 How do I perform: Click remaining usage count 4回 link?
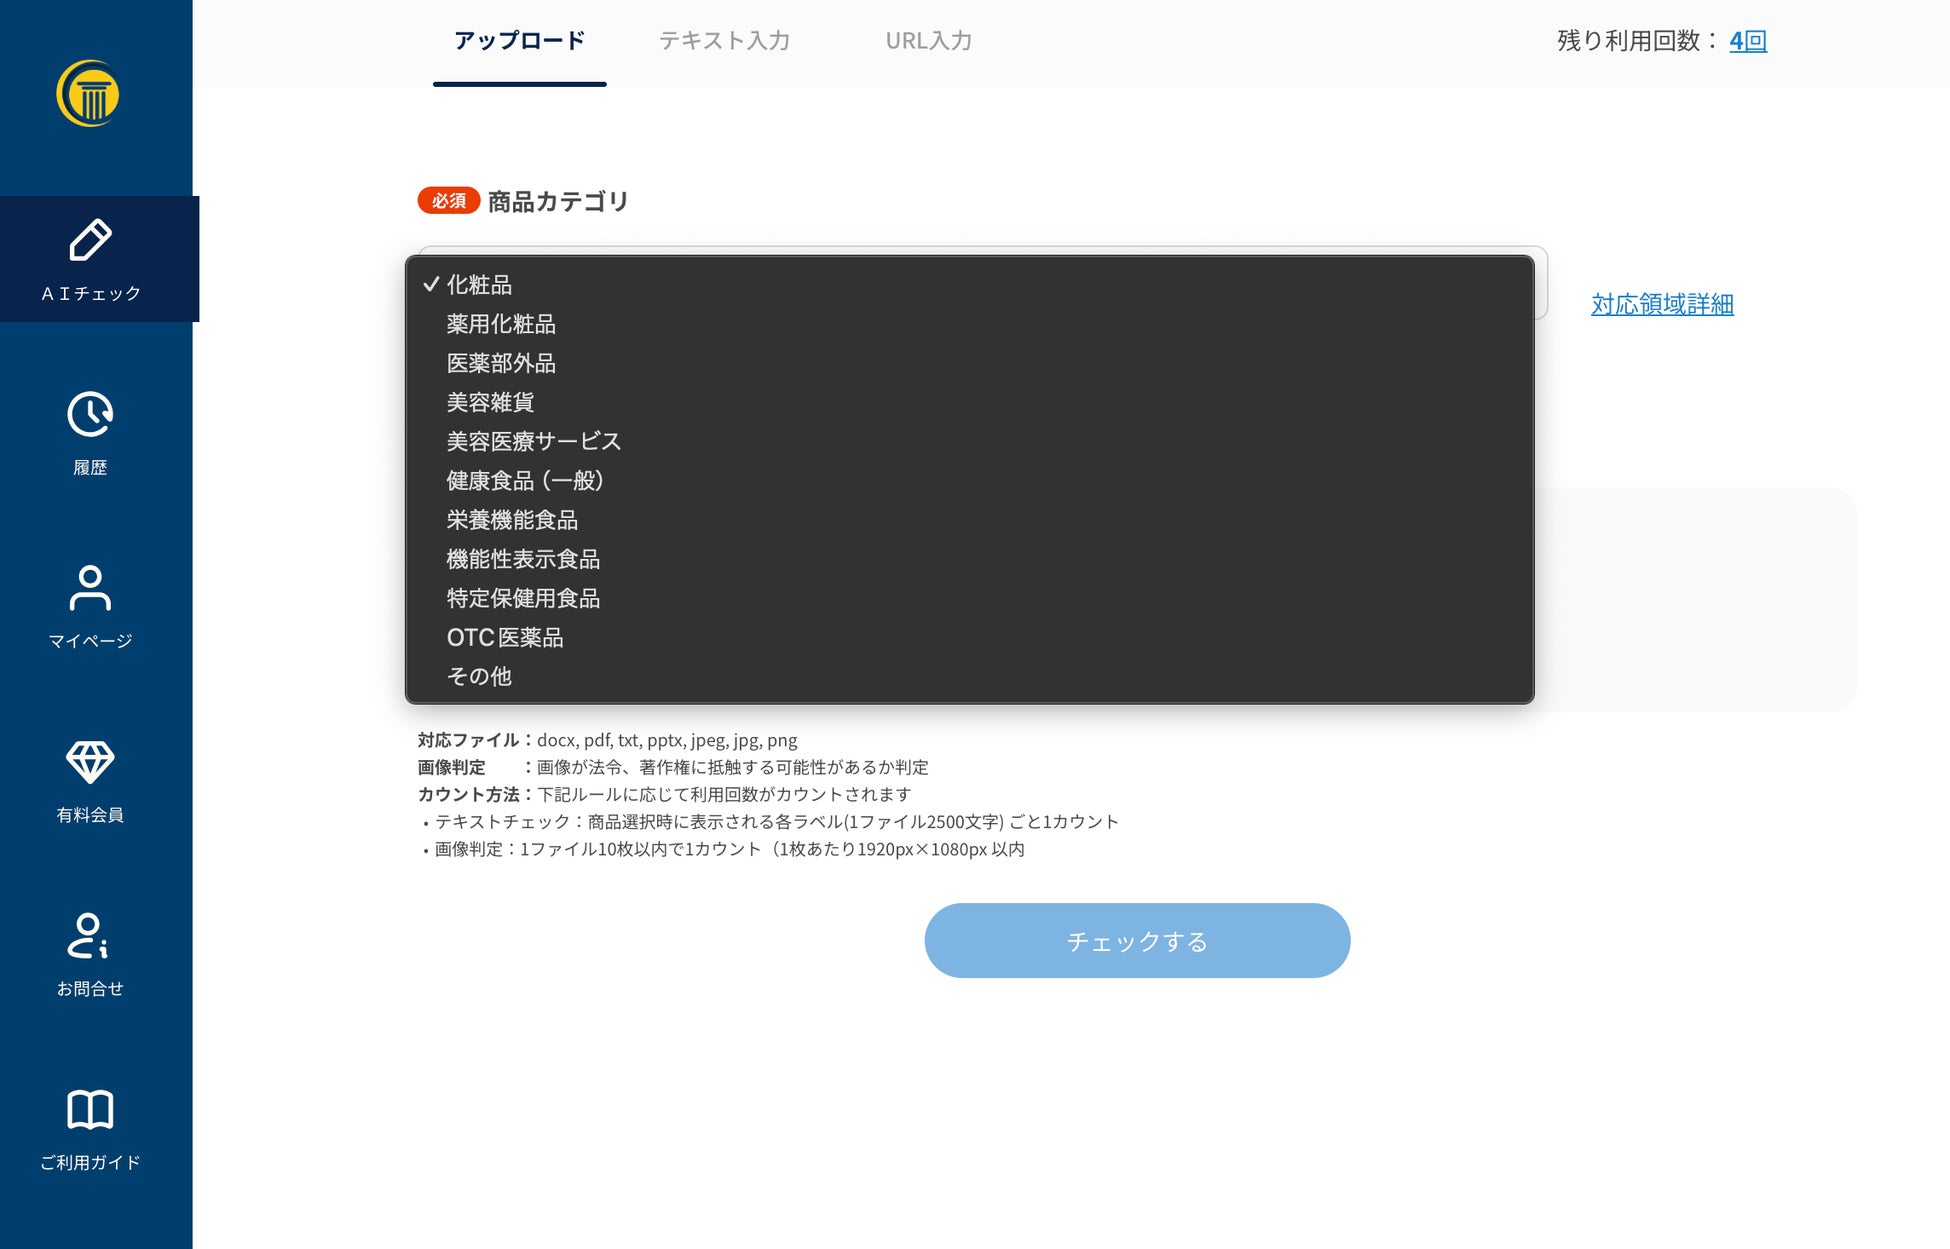coord(1747,41)
